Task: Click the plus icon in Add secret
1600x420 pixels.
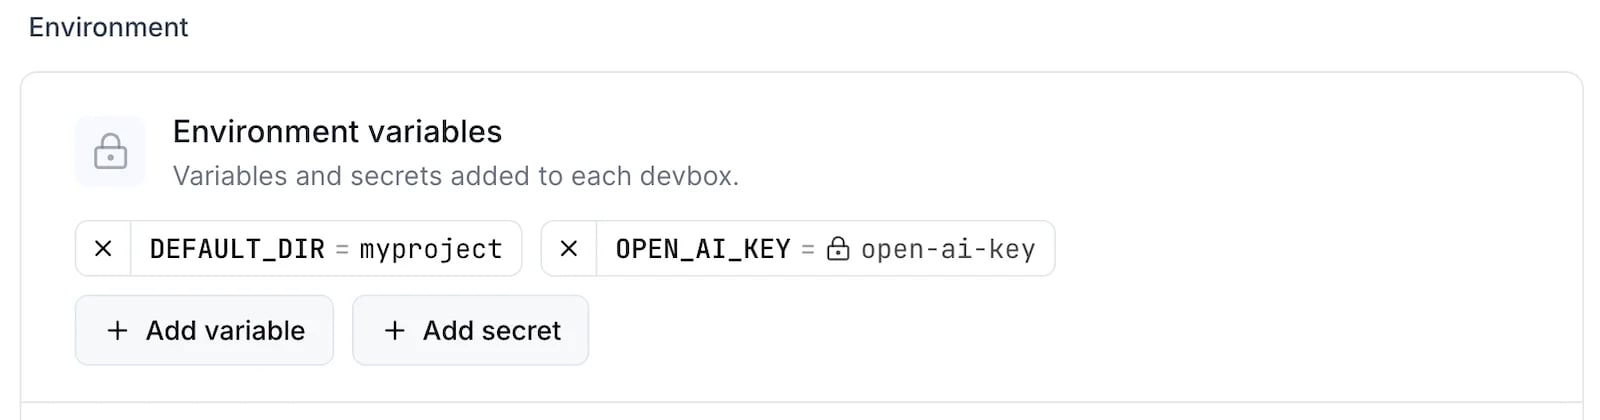Action: click(x=395, y=330)
